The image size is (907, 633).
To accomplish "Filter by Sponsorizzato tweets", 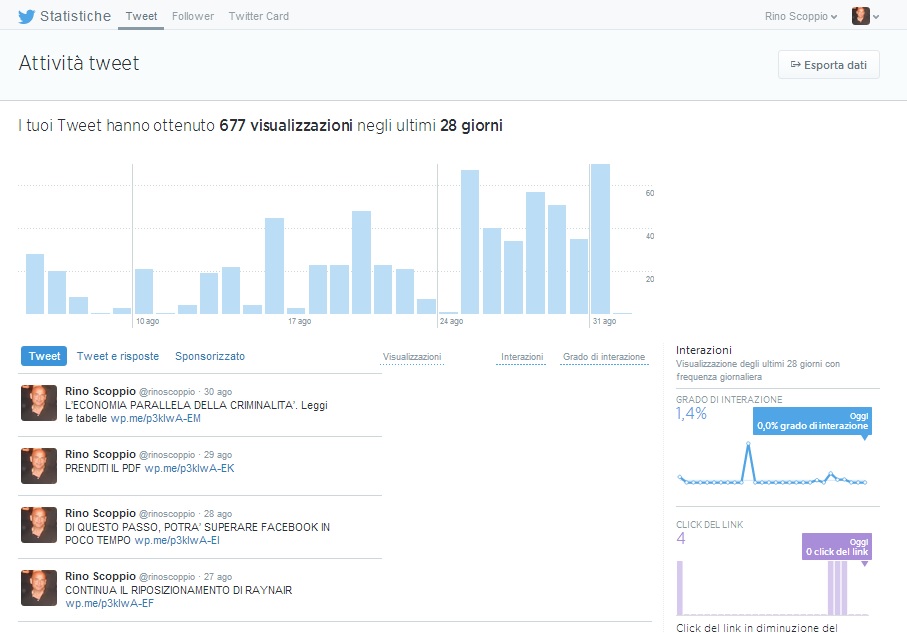I will [x=210, y=356].
